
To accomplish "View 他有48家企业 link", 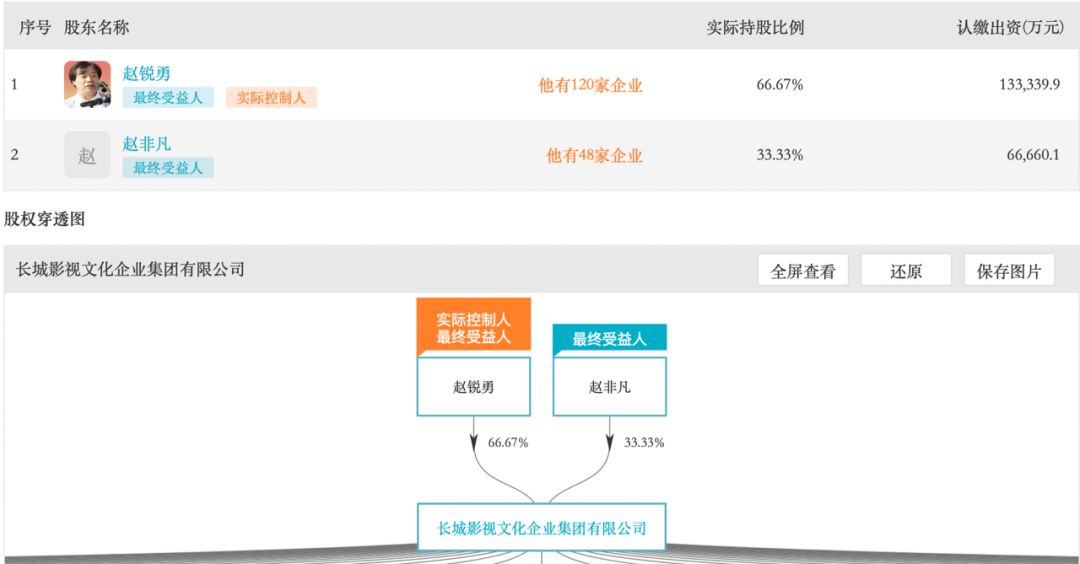I will click(594, 156).
